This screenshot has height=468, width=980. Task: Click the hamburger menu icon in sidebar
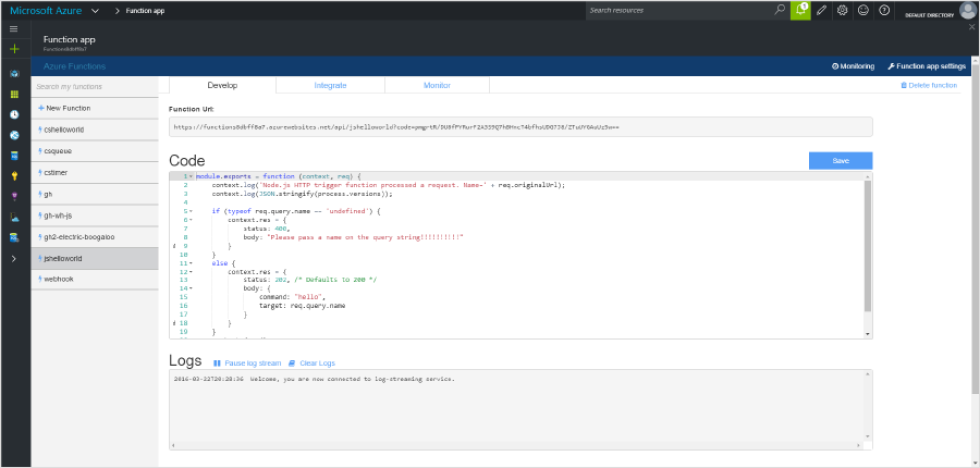tap(14, 29)
